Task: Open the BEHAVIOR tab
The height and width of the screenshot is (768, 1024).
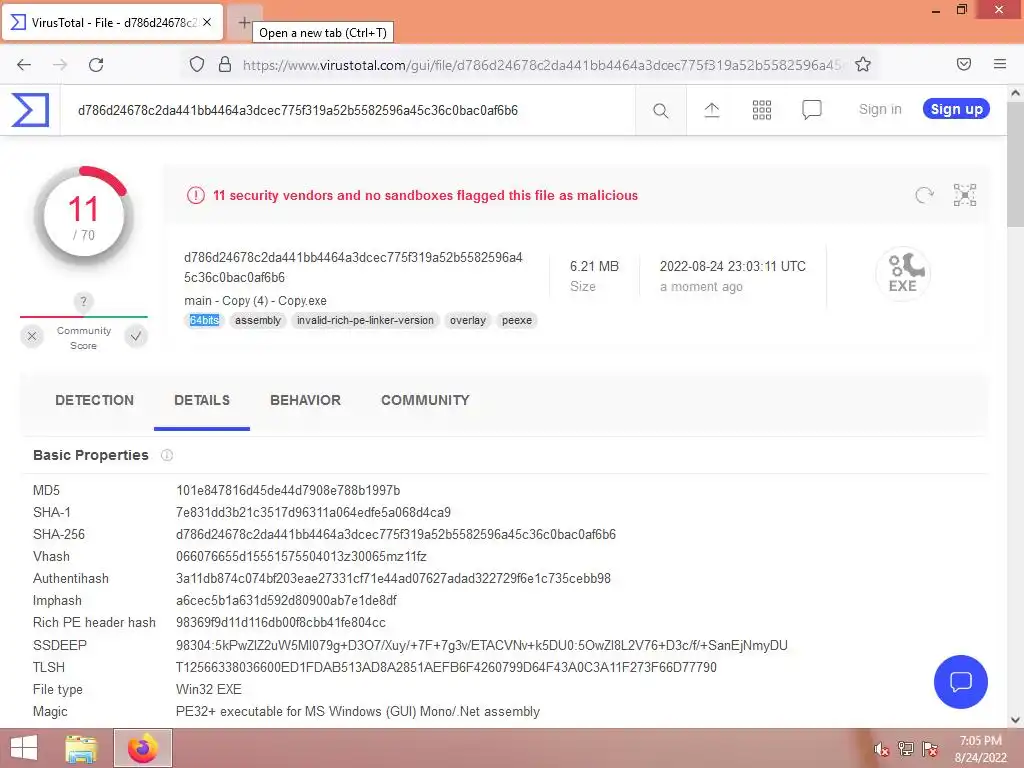Action: coord(305,400)
